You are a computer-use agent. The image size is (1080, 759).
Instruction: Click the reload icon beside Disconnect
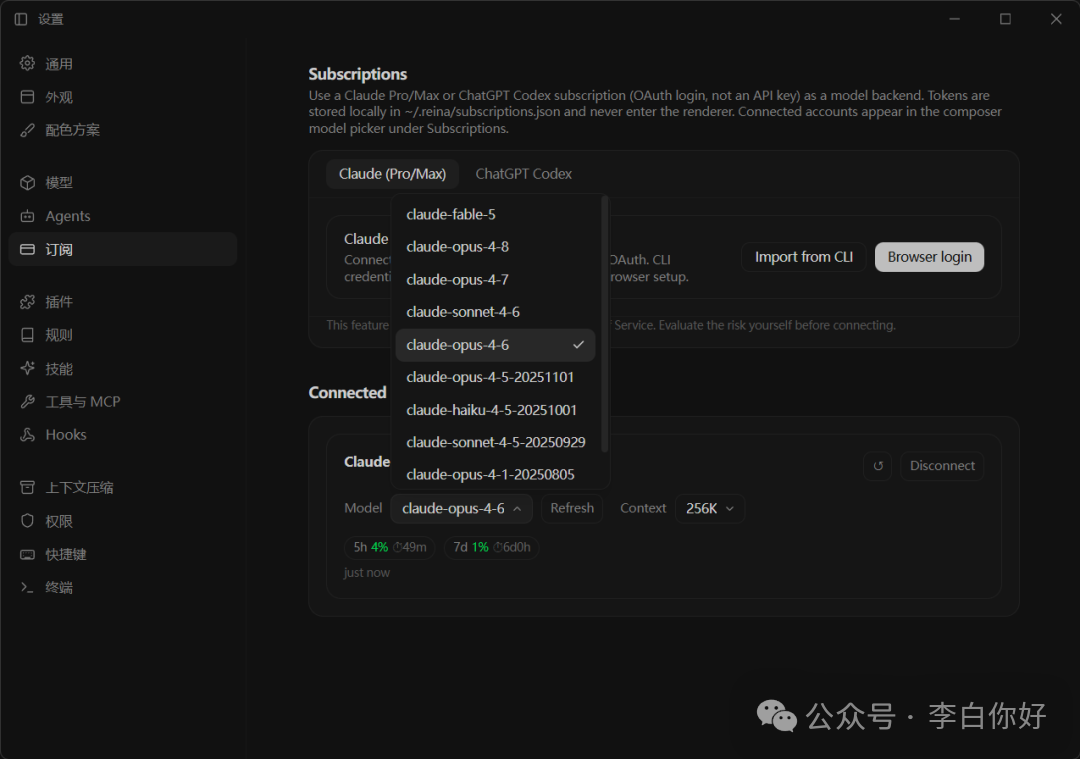coord(878,466)
